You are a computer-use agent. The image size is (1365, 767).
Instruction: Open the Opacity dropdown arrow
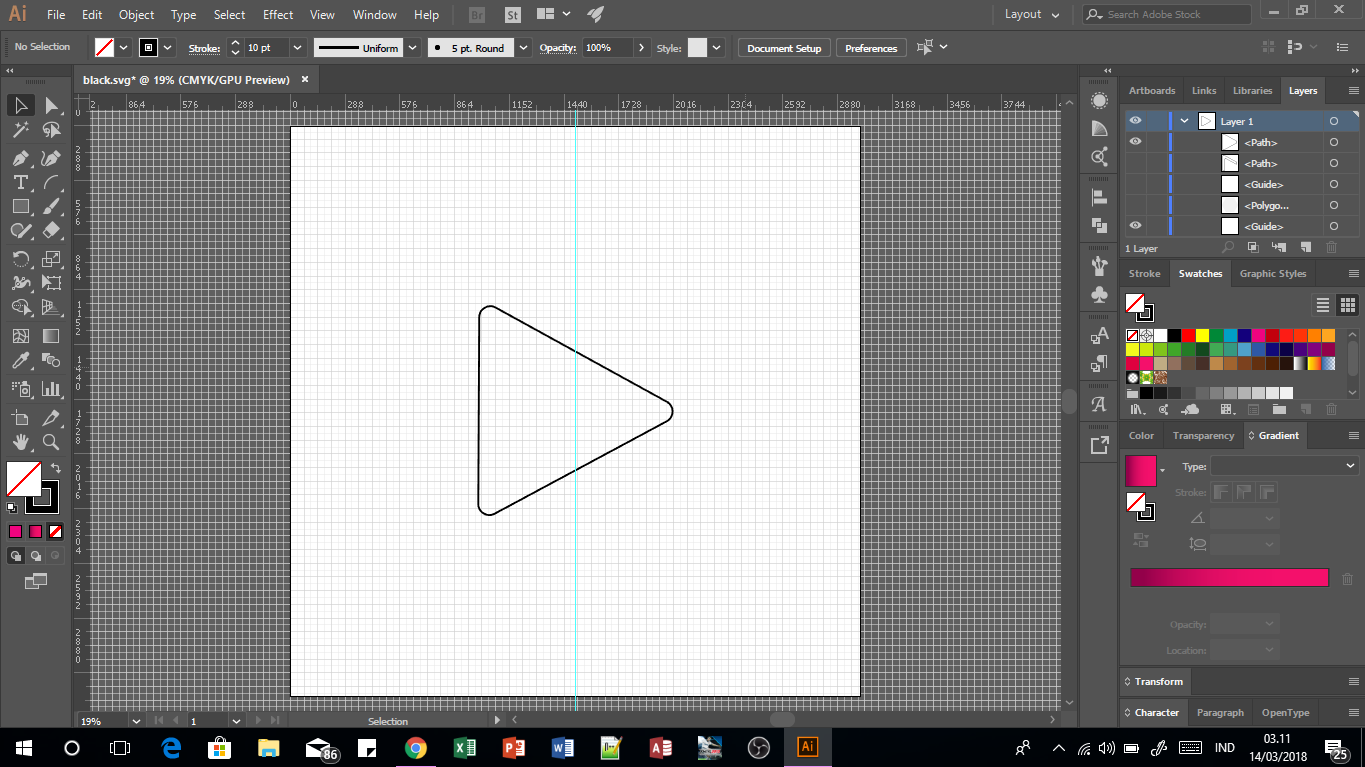pos(640,48)
